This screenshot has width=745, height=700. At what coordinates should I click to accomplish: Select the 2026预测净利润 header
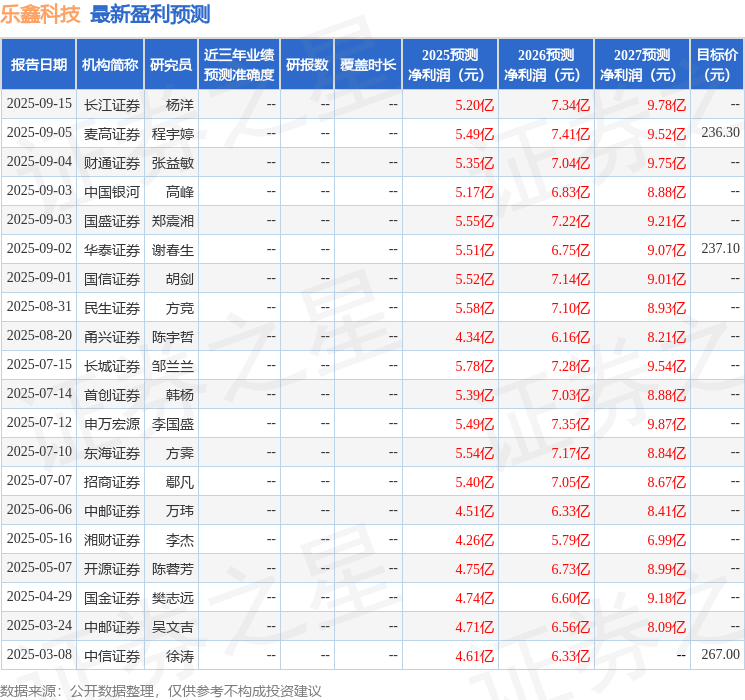[546, 65]
